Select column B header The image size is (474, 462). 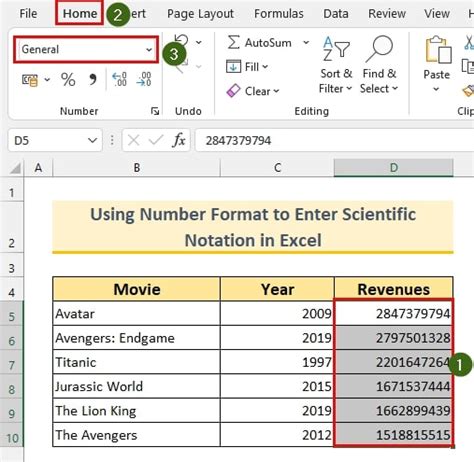coord(137,168)
